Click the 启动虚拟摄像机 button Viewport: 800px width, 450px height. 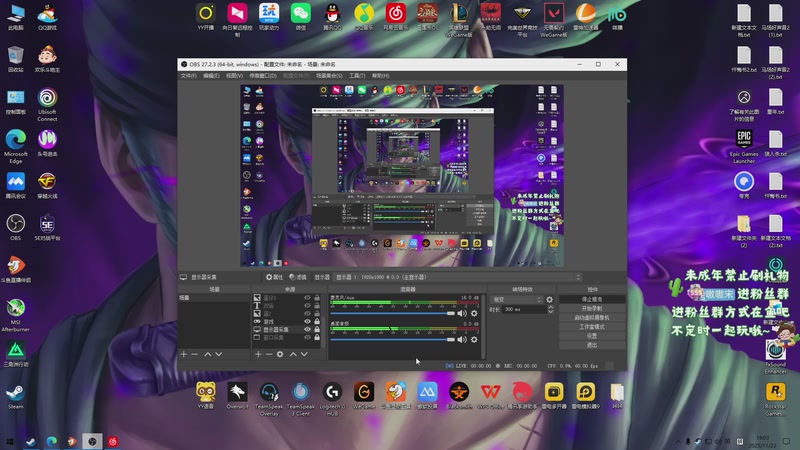(x=592, y=317)
